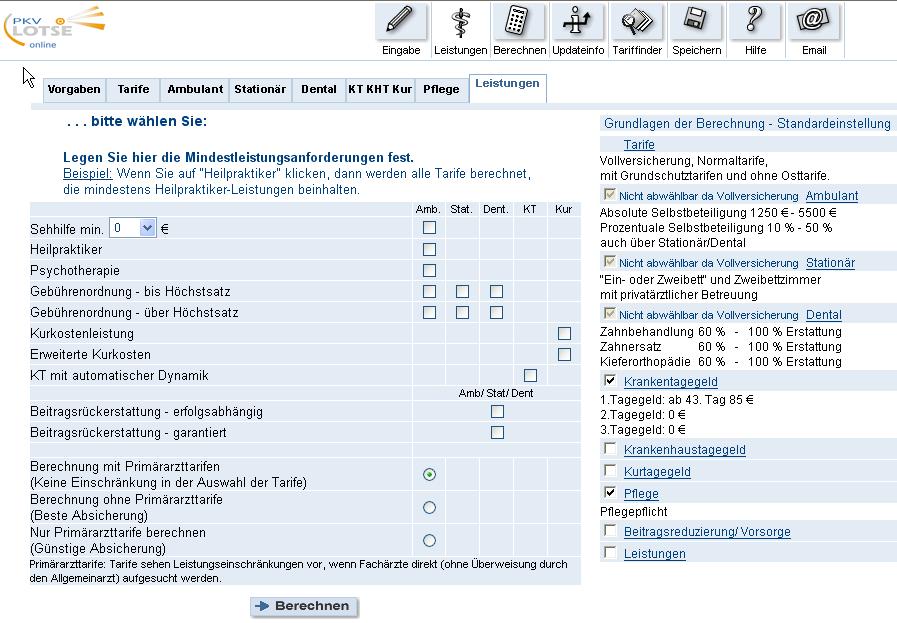Select 'Nur Primärarzttarife berechnen' radio button

[x=429, y=540]
